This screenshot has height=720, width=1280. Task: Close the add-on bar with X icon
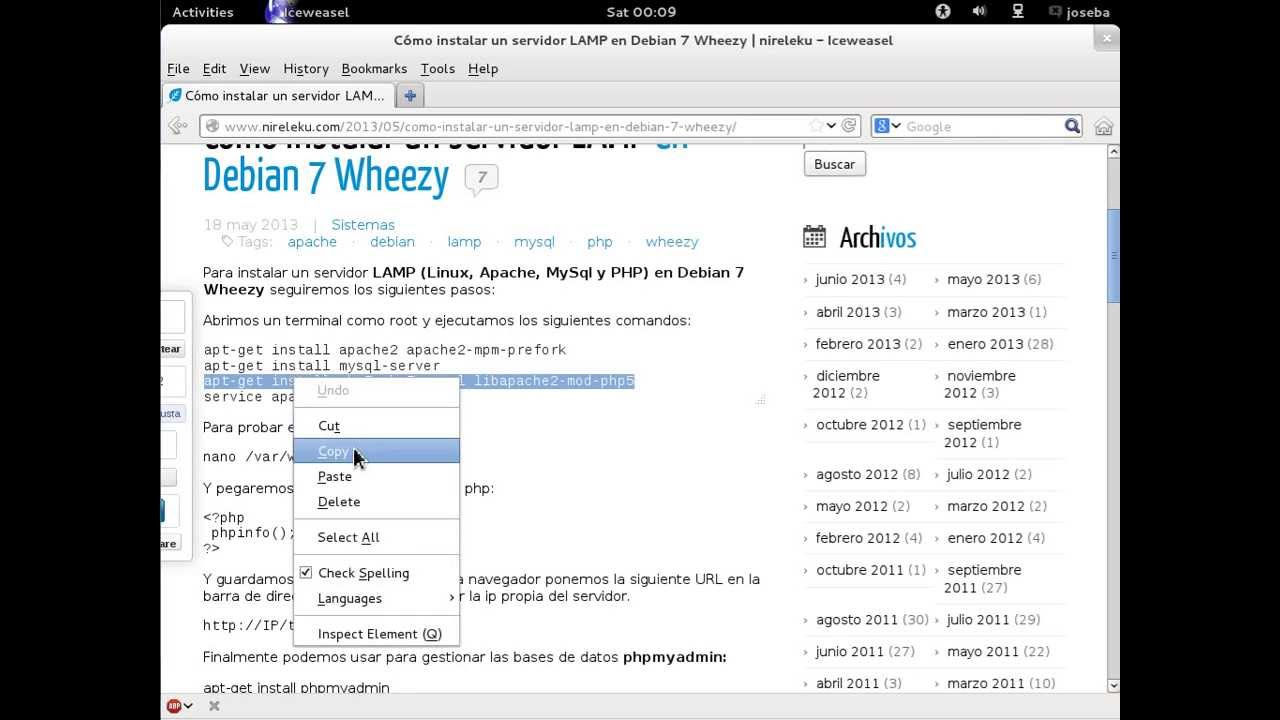click(214, 706)
